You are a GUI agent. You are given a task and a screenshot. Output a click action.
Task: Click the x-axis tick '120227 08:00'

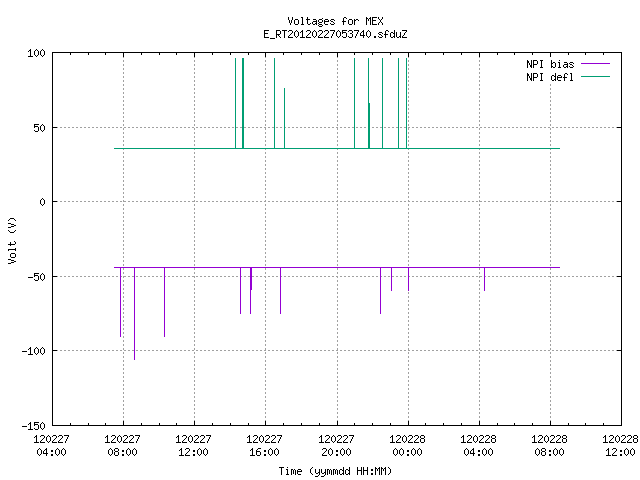[x=122, y=446]
